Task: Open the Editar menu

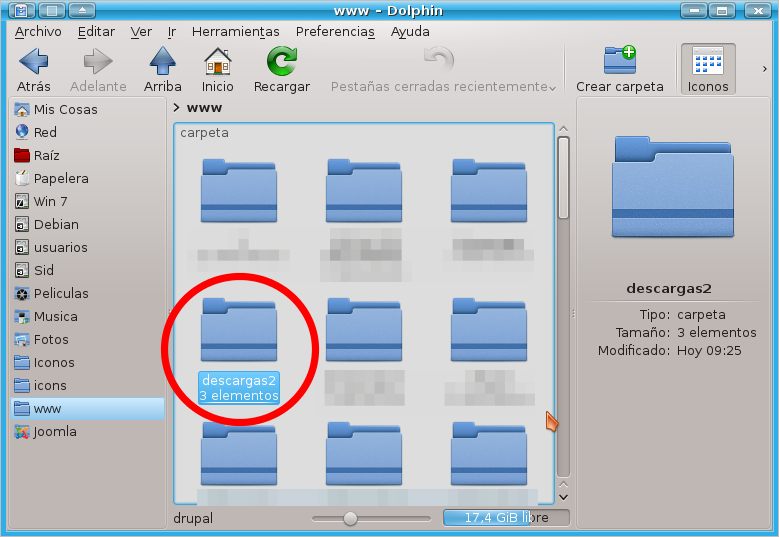Action: tap(96, 32)
